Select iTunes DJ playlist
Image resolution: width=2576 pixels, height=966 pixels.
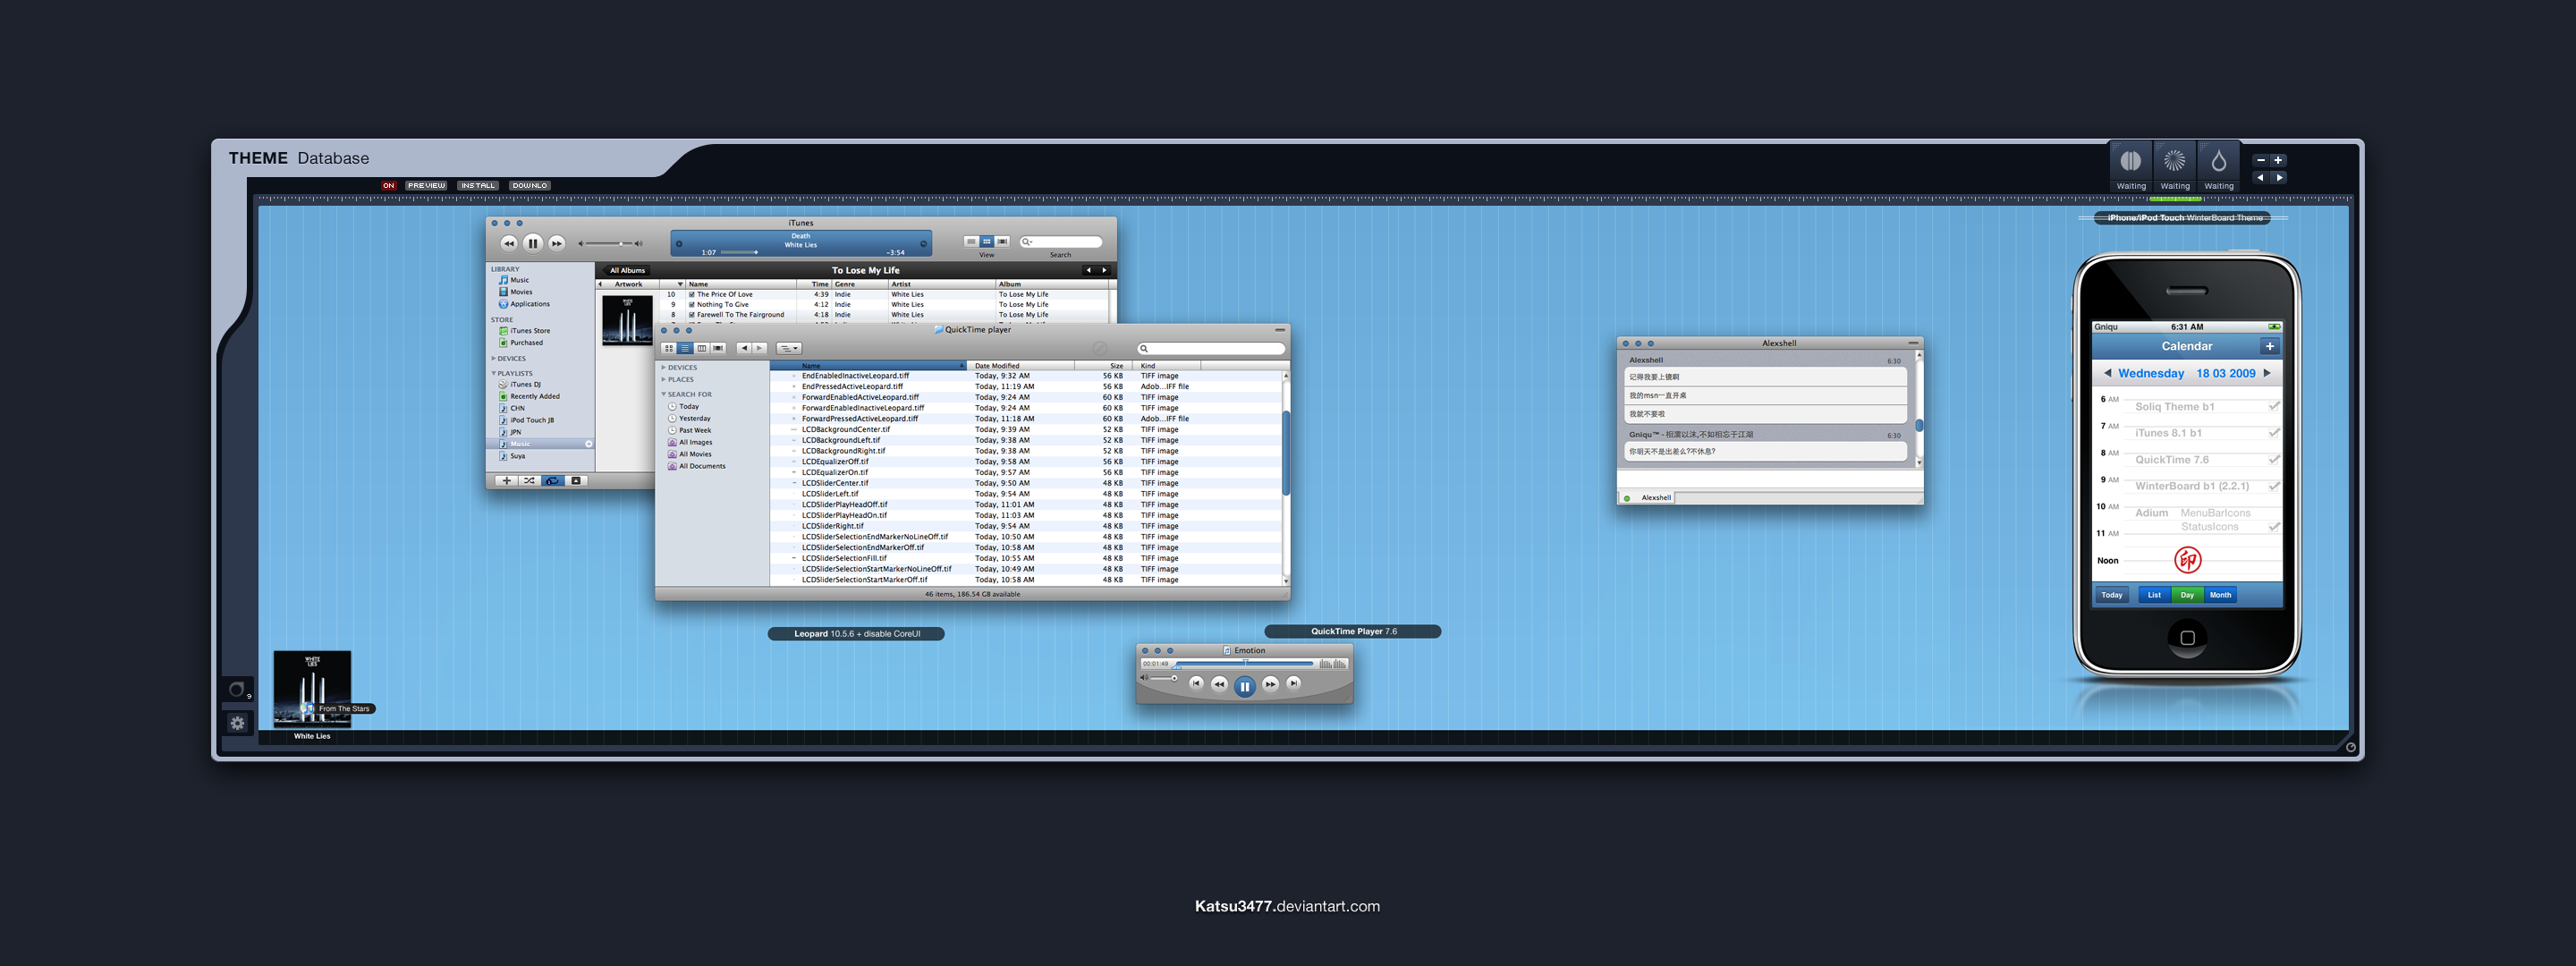(520, 384)
